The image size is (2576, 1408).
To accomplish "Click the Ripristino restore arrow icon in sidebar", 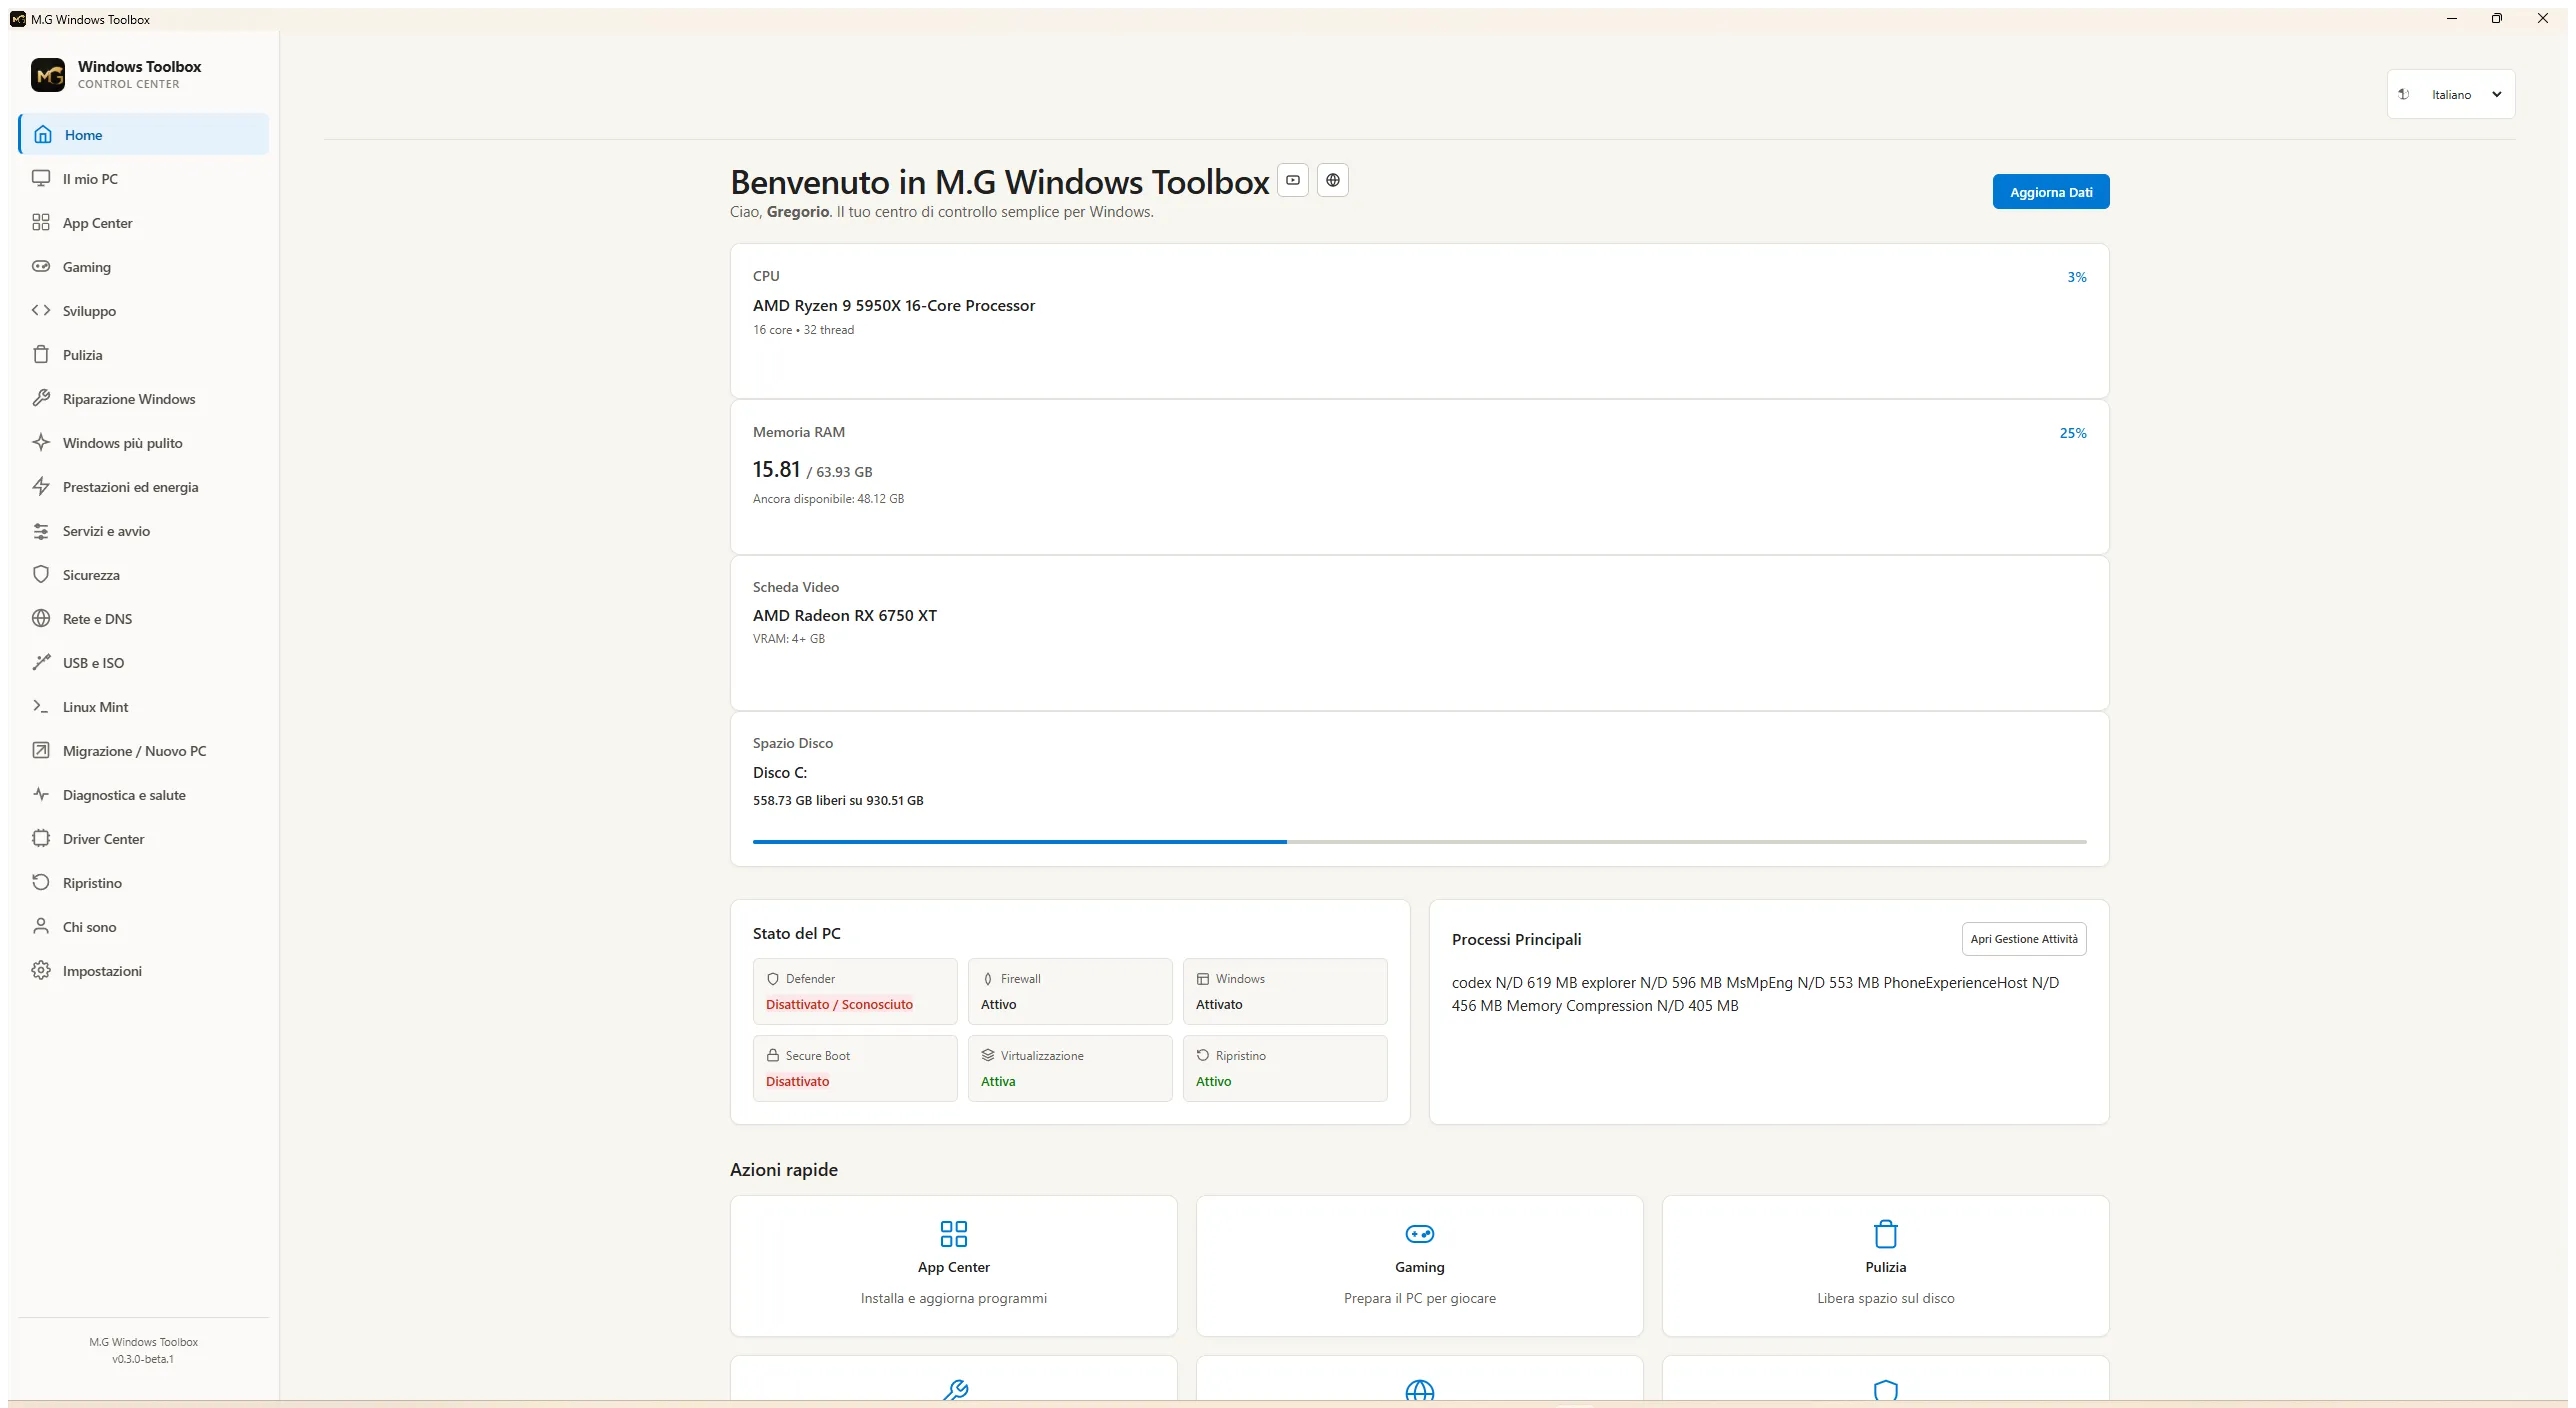I will 41,882.
